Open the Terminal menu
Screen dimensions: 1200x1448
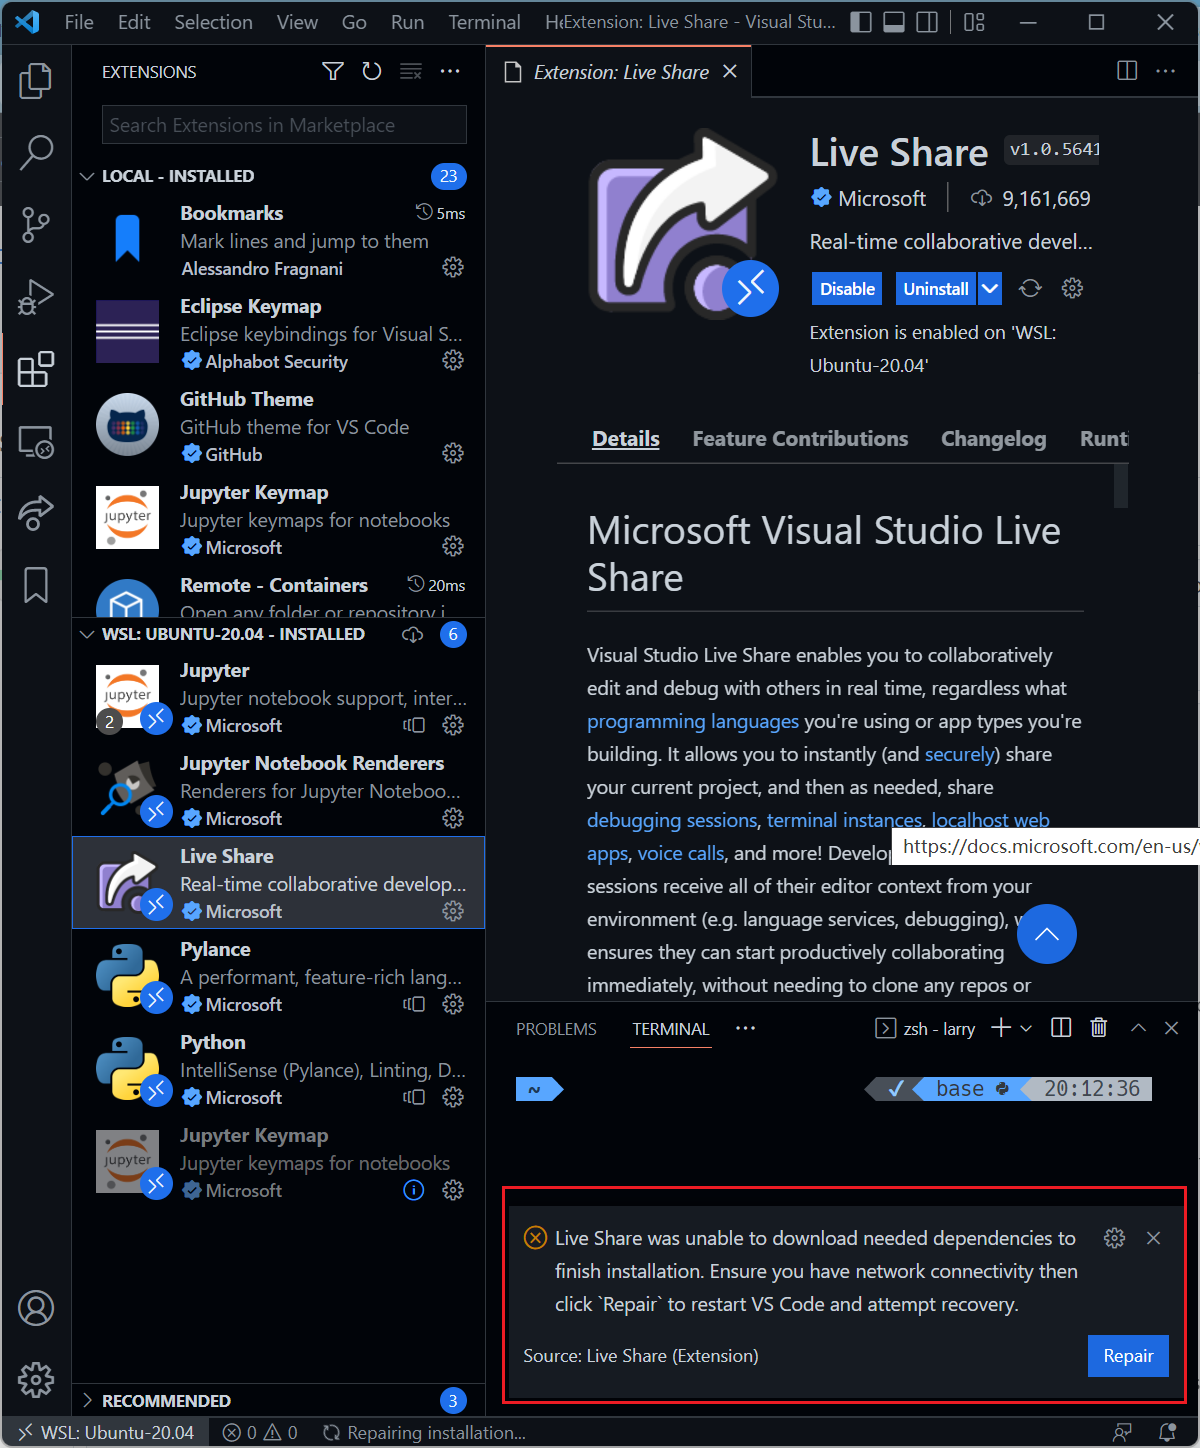pos(484,21)
